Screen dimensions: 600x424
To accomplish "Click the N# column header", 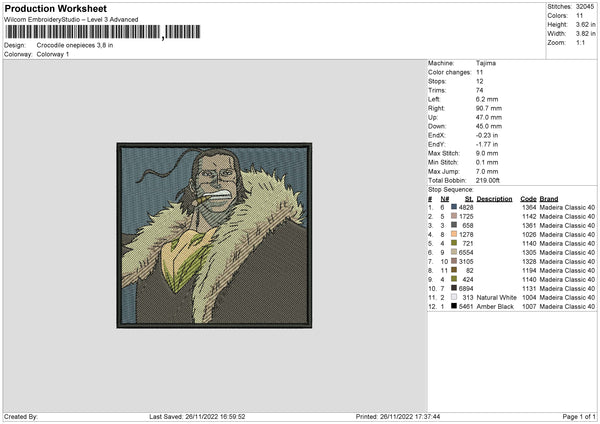I will (x=445, y=199).
